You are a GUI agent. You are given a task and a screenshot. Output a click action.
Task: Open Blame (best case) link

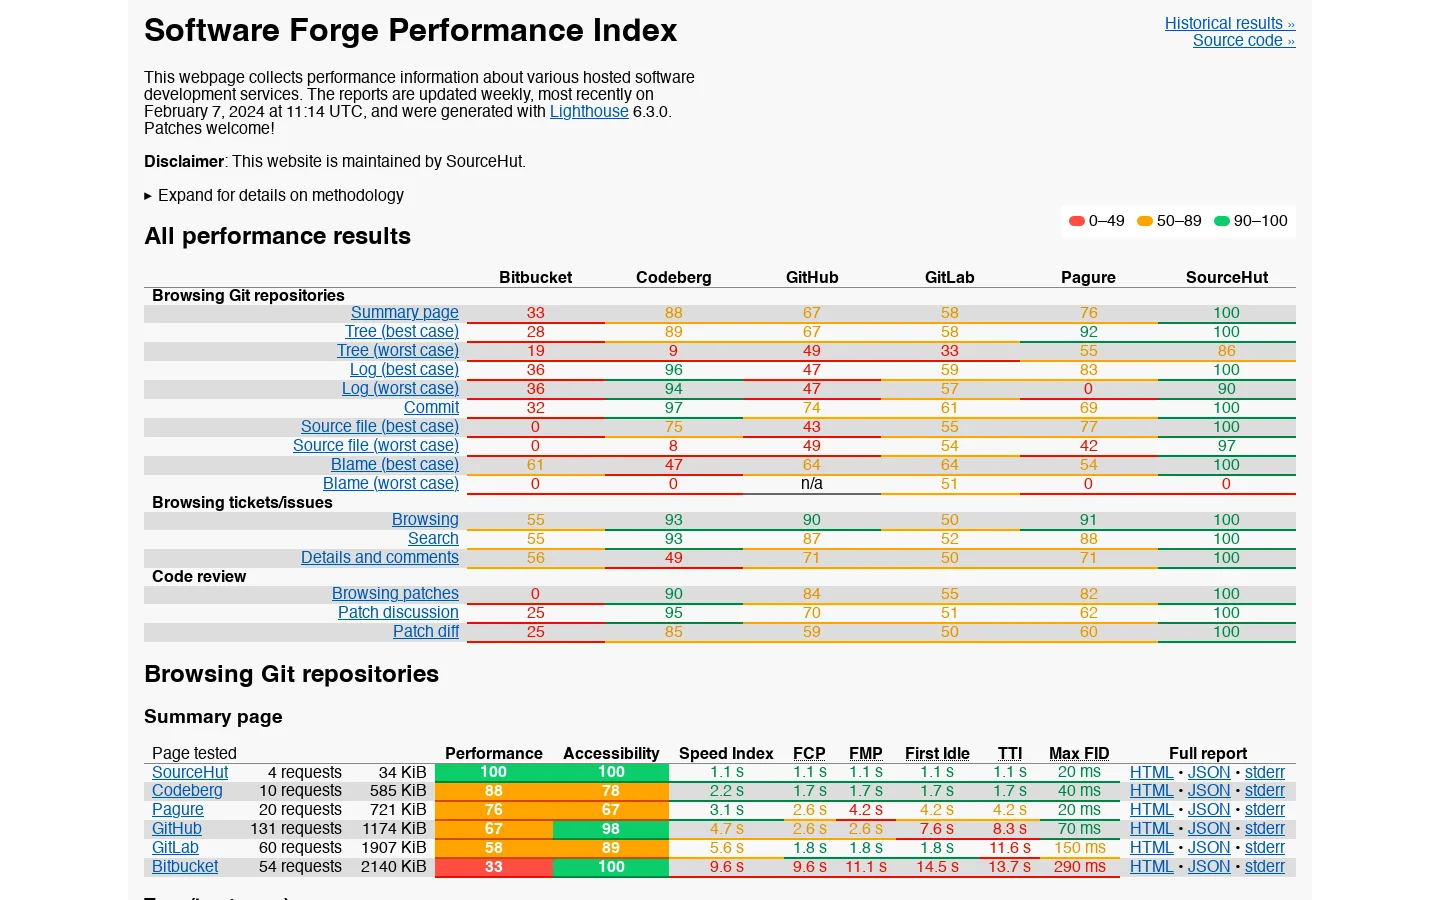394,464
